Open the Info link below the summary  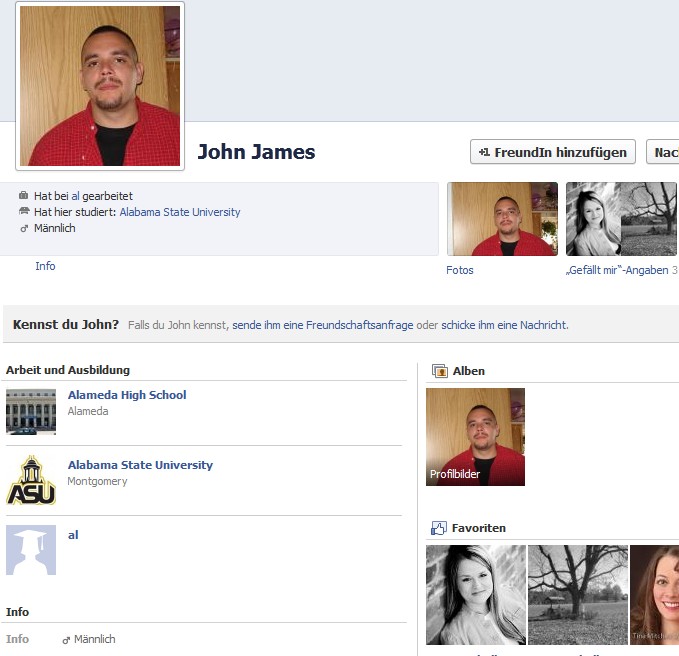[x=45, y=266]
